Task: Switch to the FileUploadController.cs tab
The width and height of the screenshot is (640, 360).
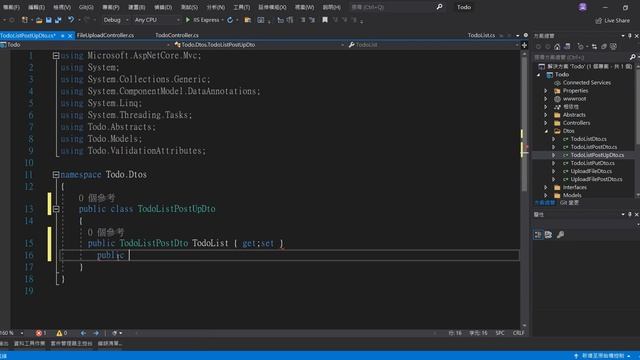Action: point(105,36)
